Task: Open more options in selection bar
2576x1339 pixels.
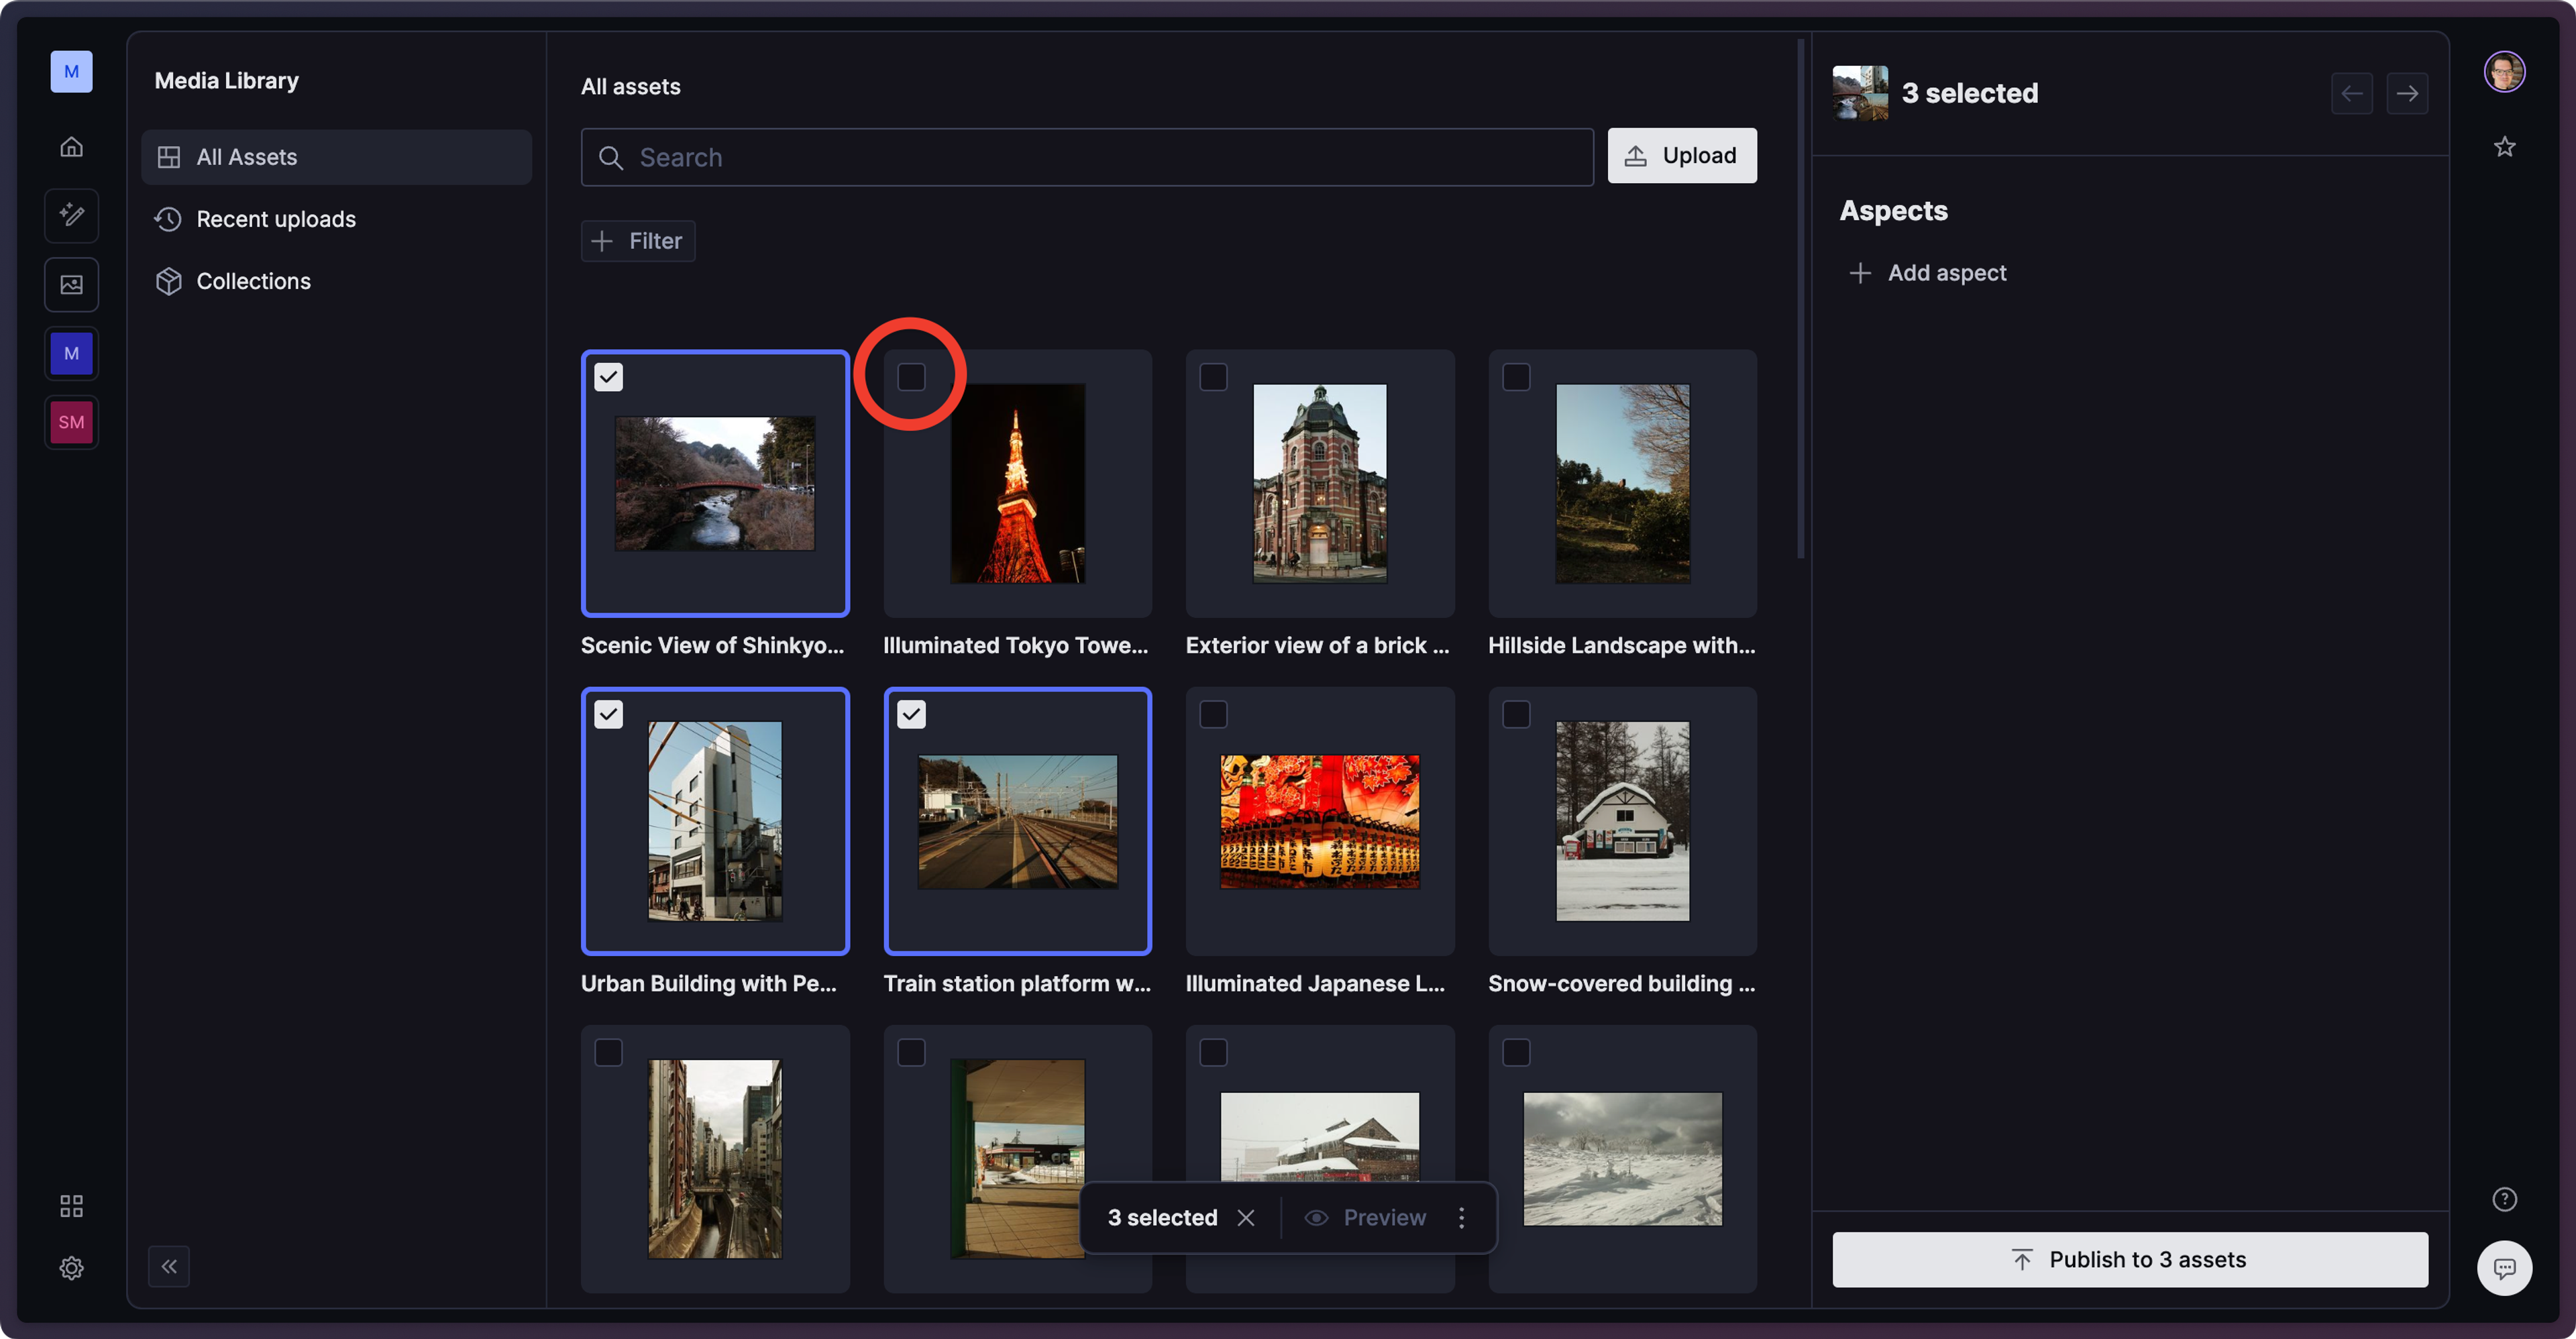Action: [1461, 1217]
